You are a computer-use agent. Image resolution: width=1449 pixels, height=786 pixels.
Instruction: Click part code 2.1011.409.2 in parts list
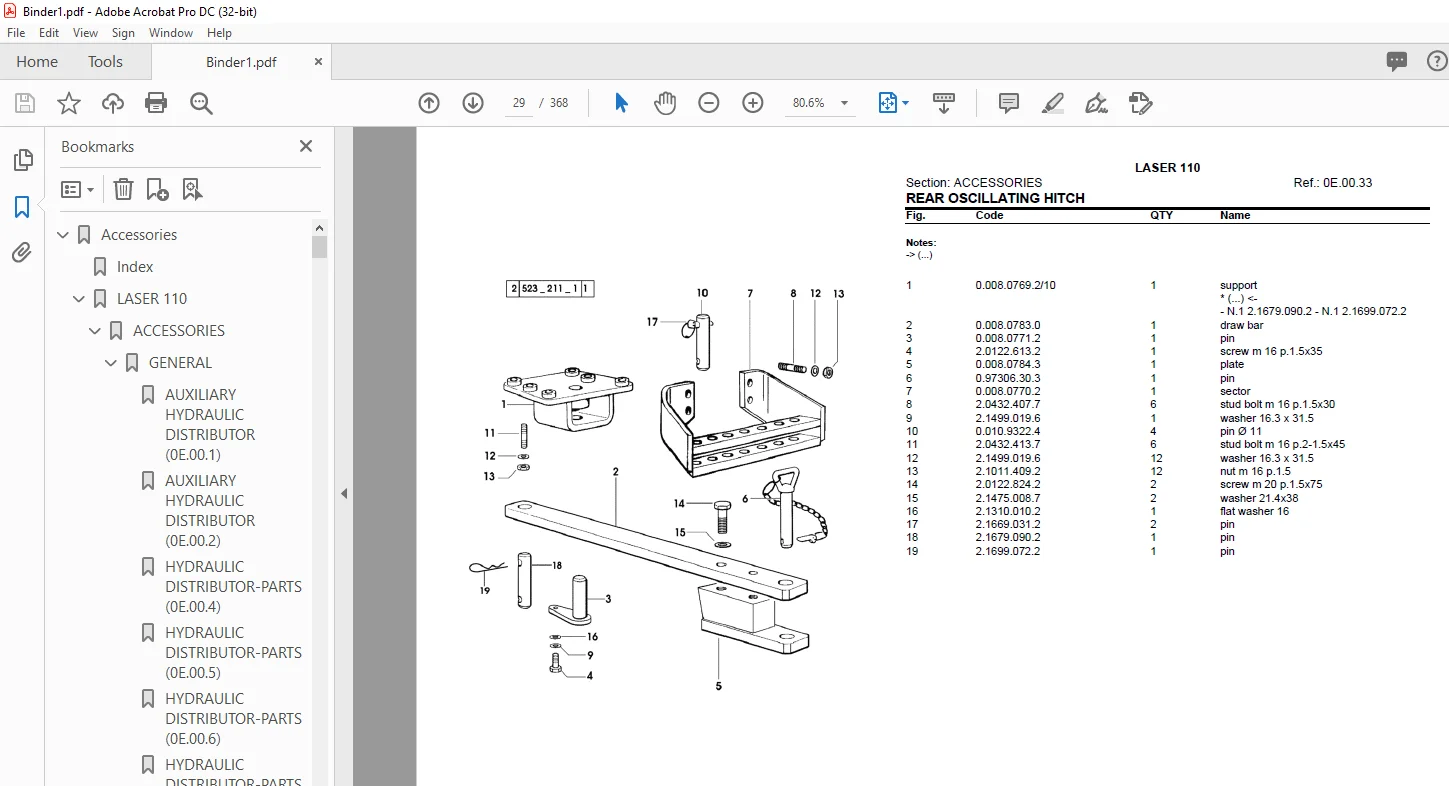point(1008,471)
